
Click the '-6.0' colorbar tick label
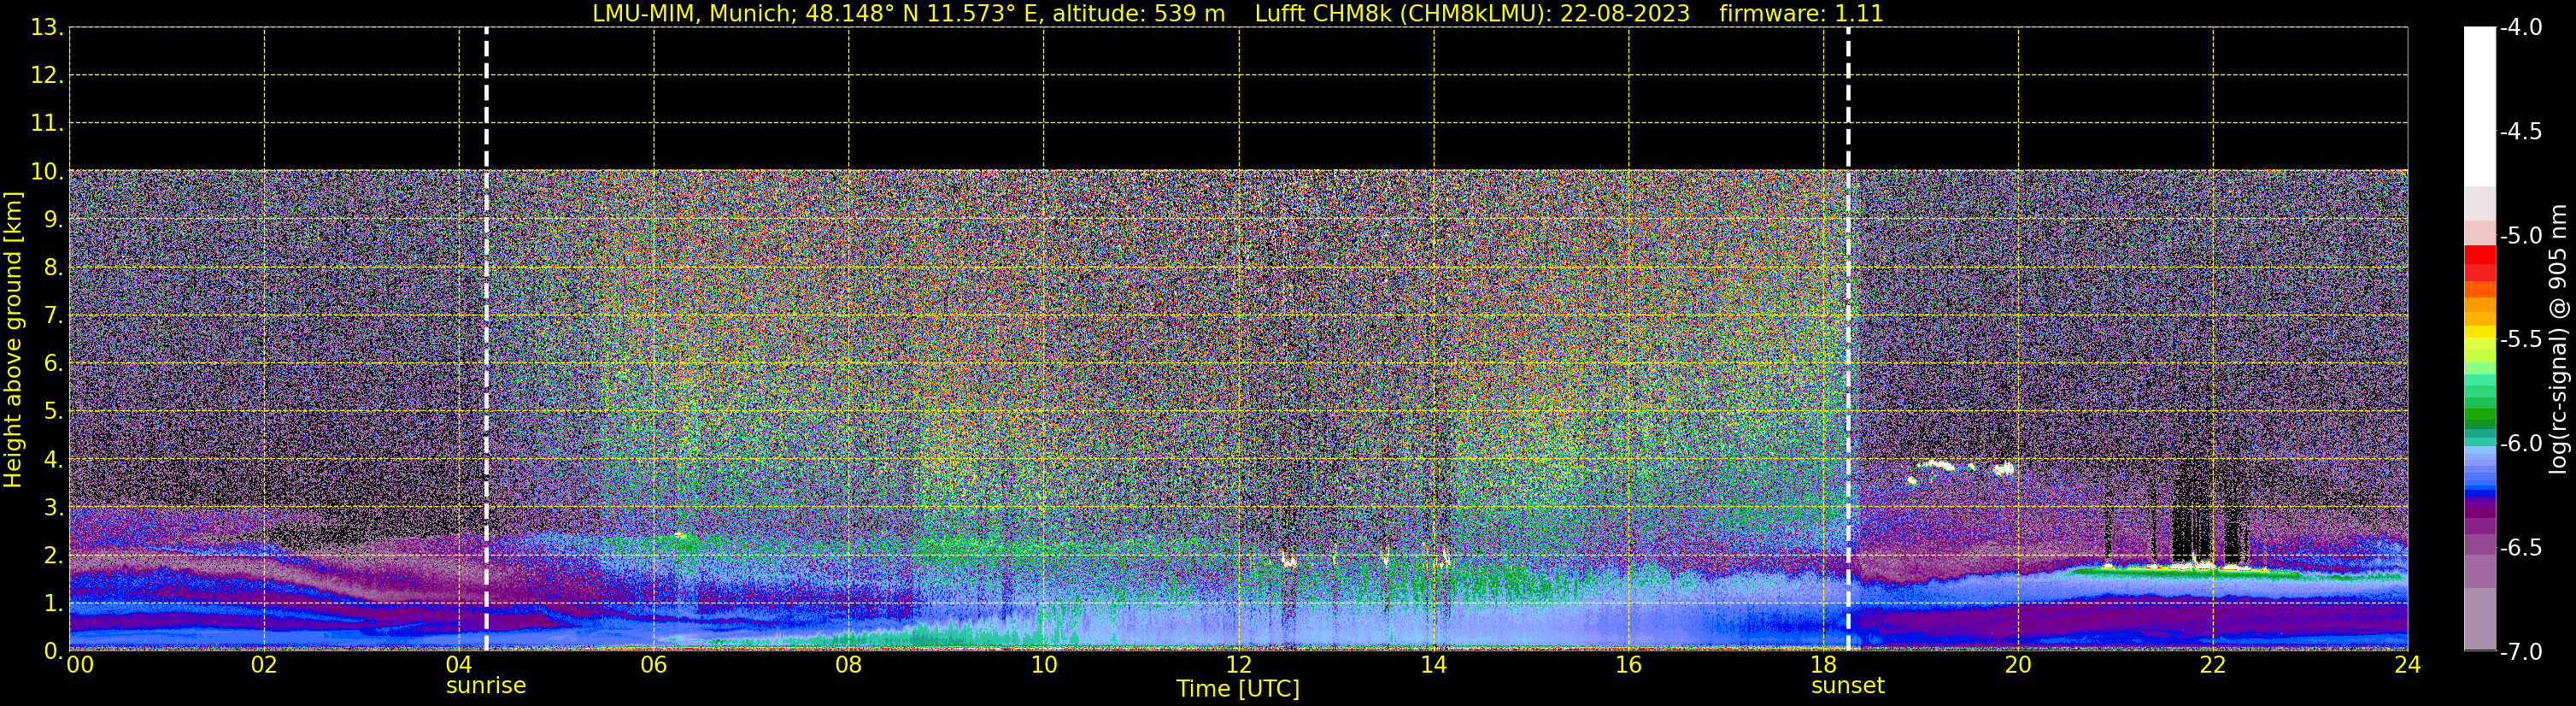tap(2520, 444)
